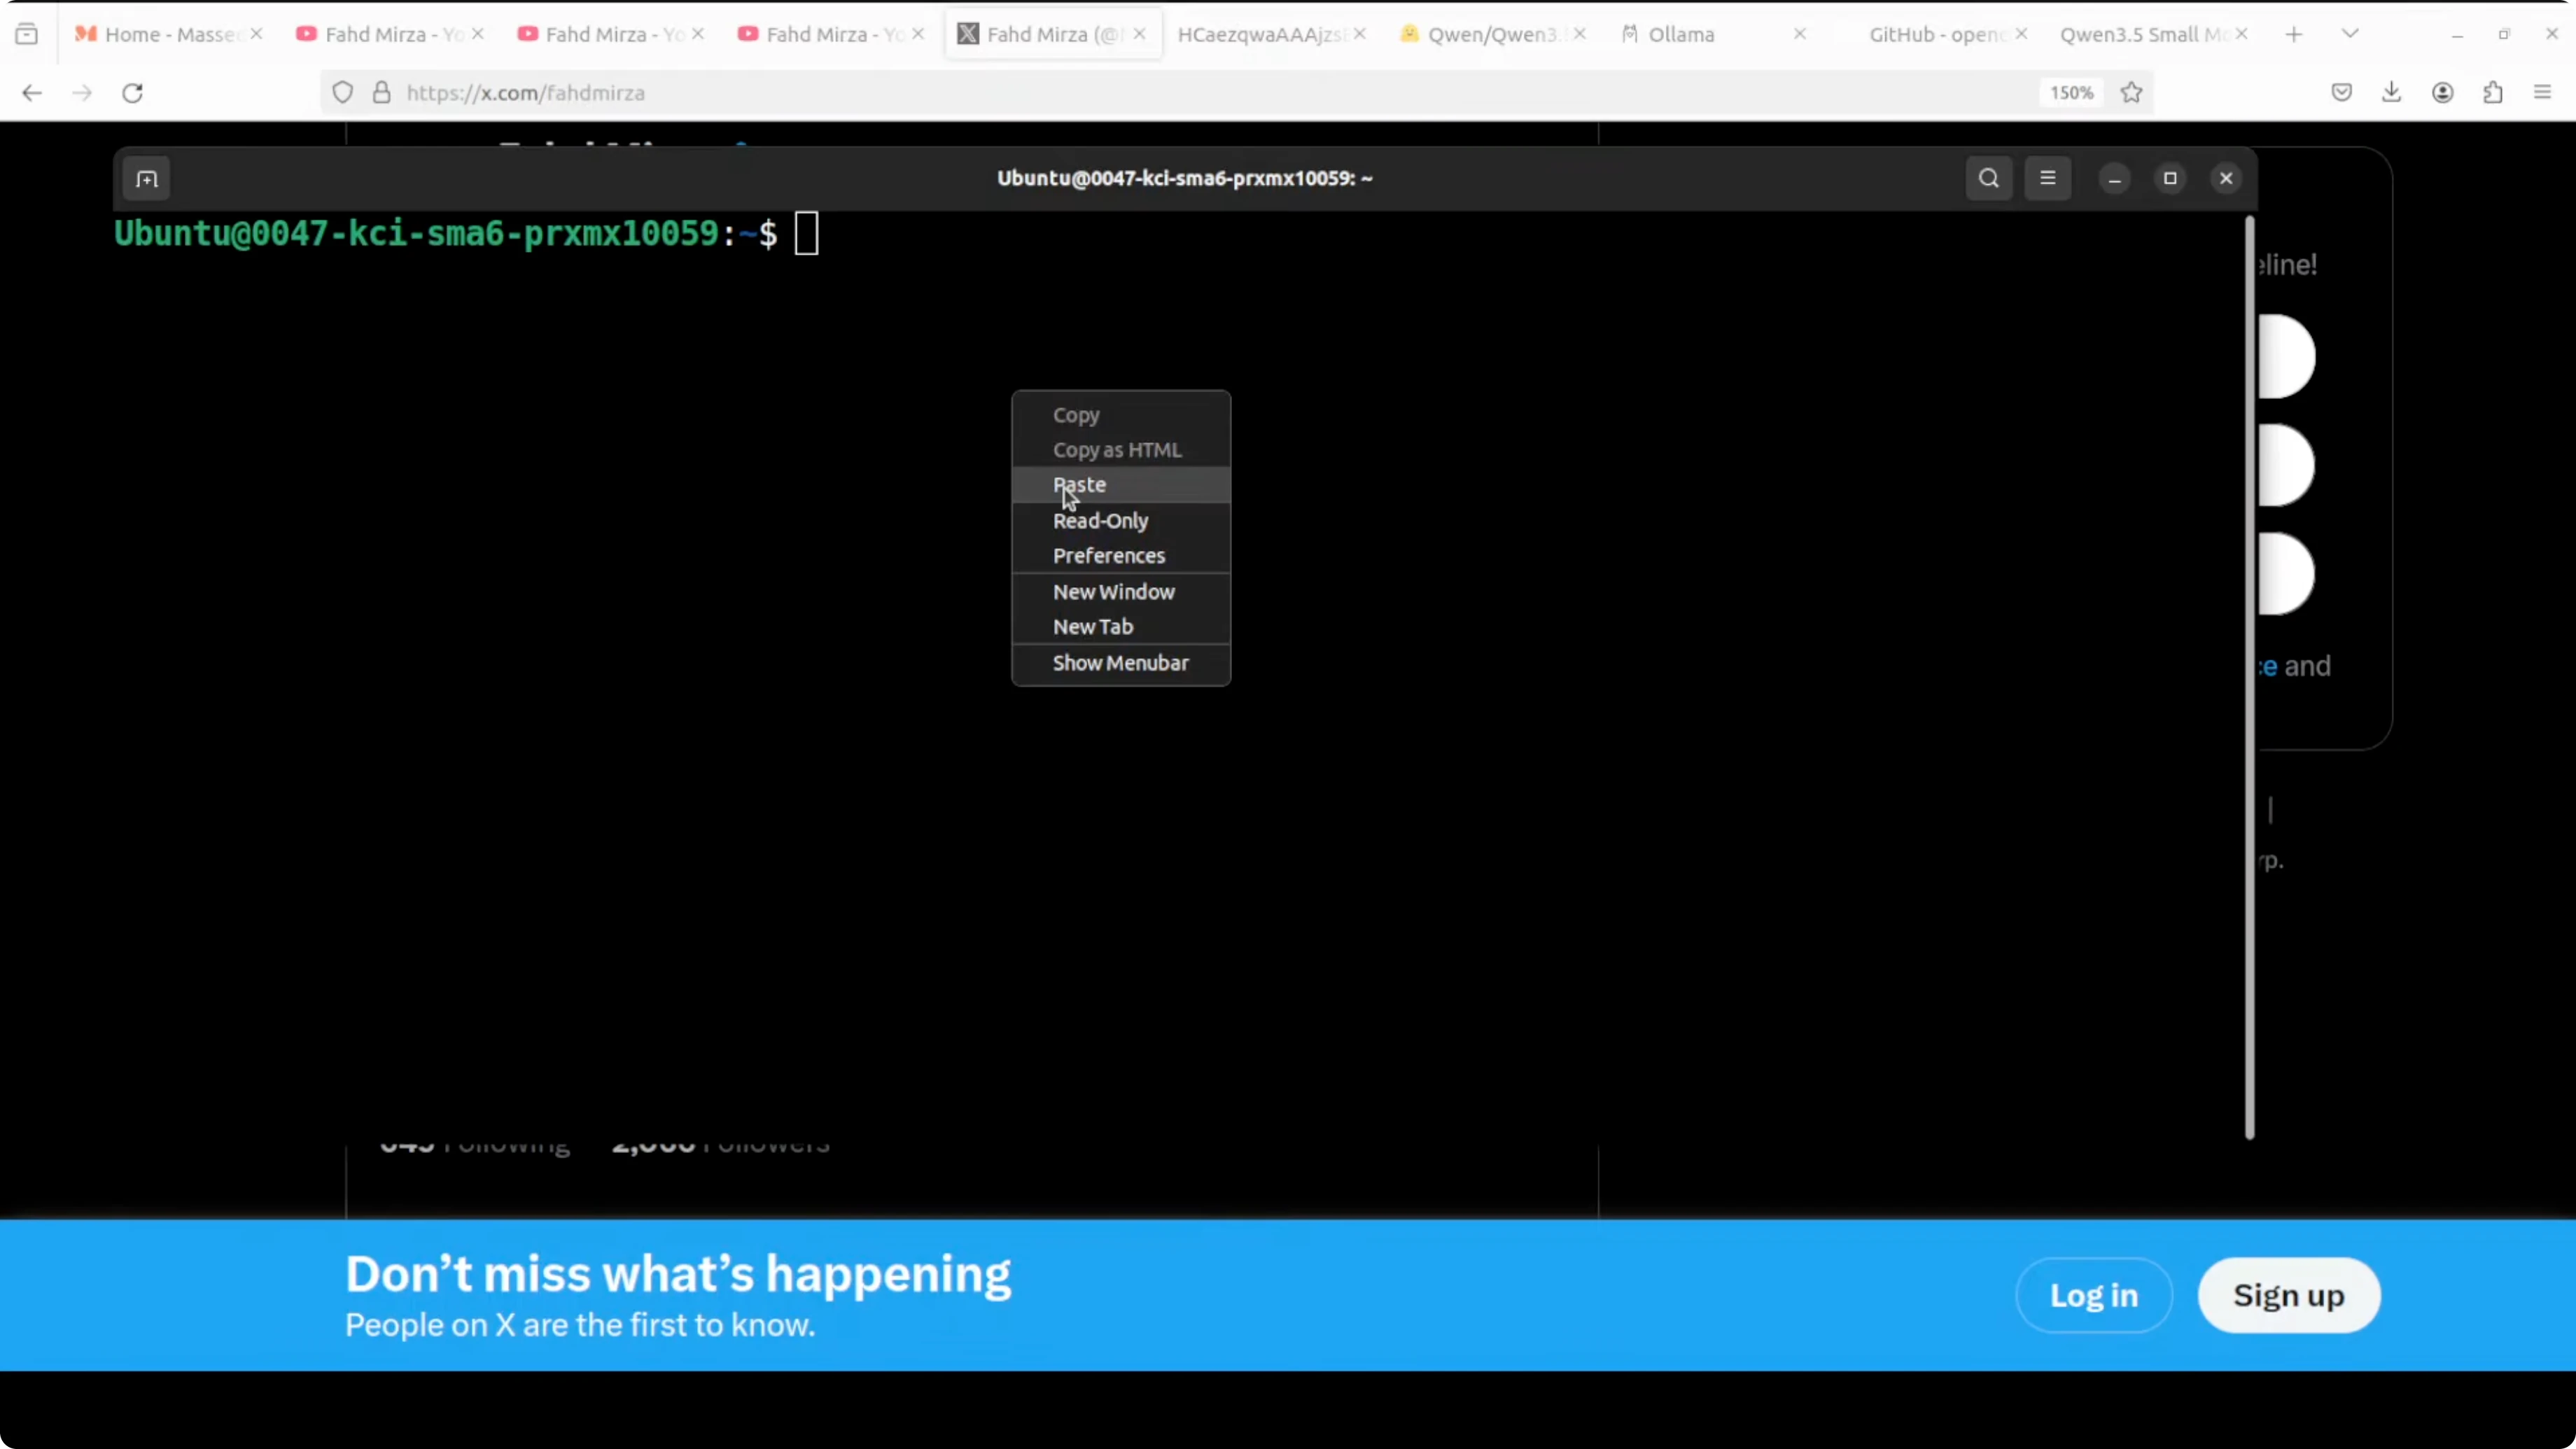
Task: Open the terminal hamburger menu
Action: click(2047, 178)
